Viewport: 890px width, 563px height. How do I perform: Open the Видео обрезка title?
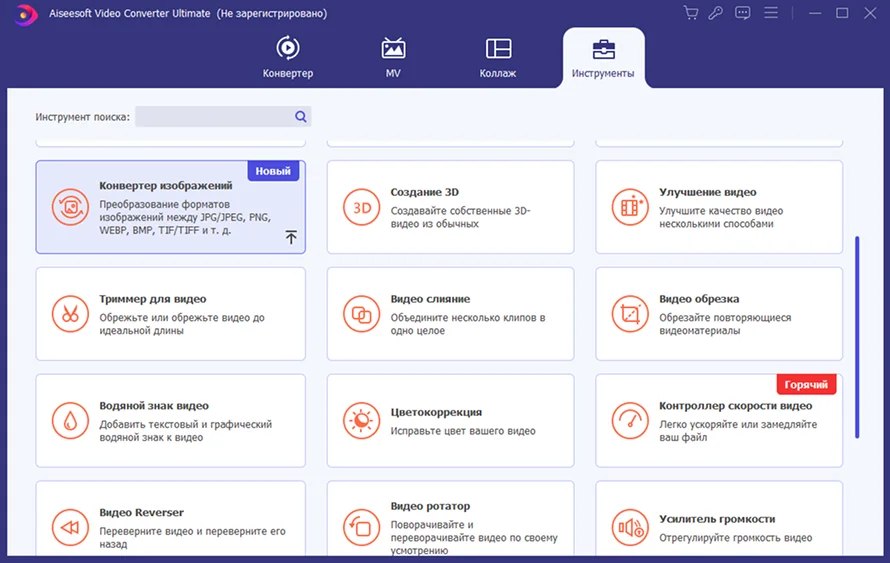click(699, 299)
